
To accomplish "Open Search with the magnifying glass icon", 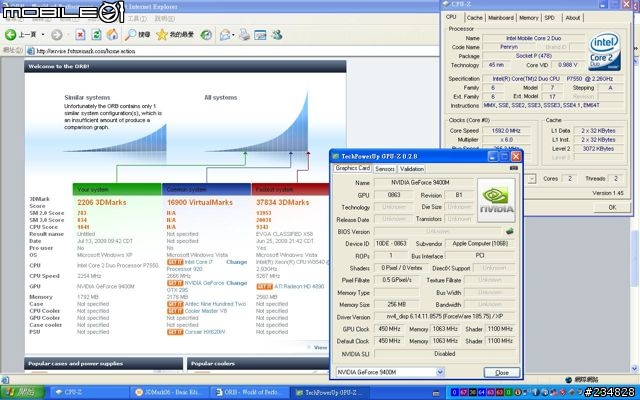I will [130, 35].
